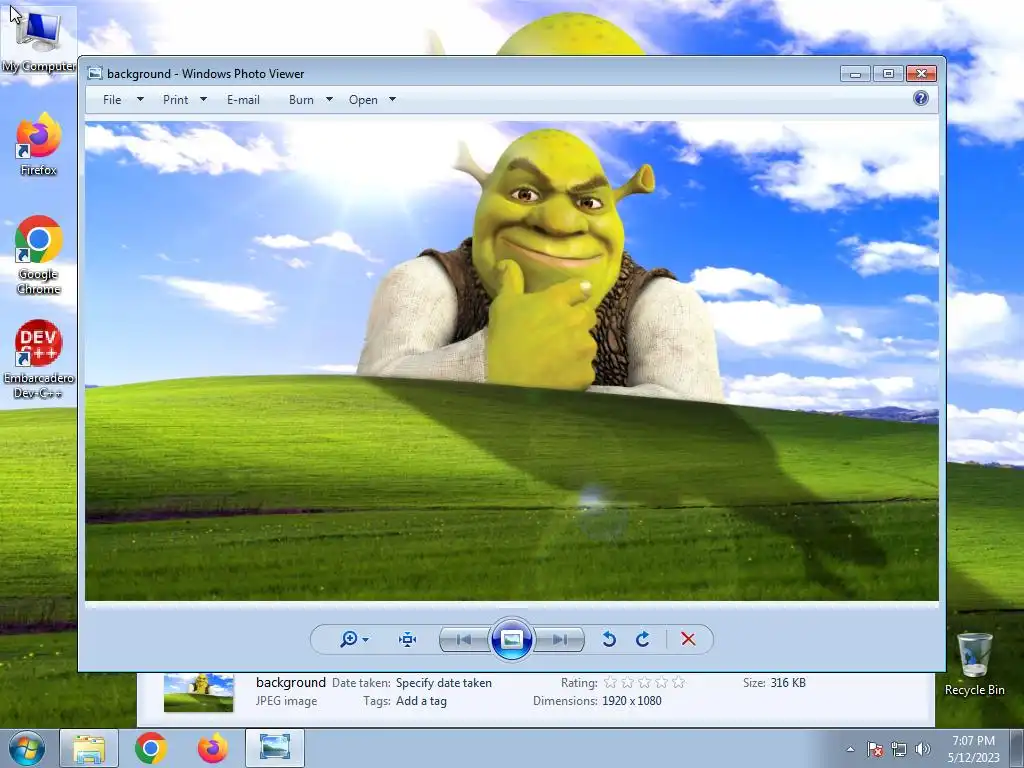This screenshot has height=768, width=1024.
Task: Click the background thumbnail in details pane
Action: point(199,693)
